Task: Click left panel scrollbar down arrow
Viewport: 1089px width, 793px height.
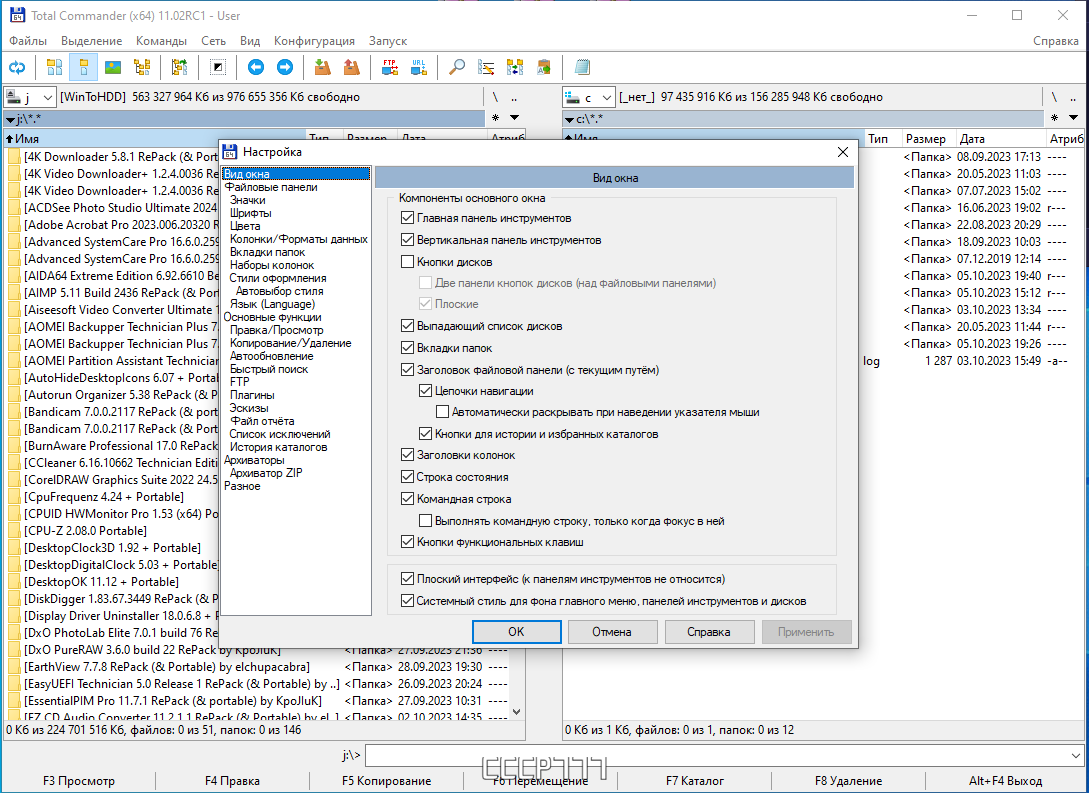Action: (x=516, y=712)
